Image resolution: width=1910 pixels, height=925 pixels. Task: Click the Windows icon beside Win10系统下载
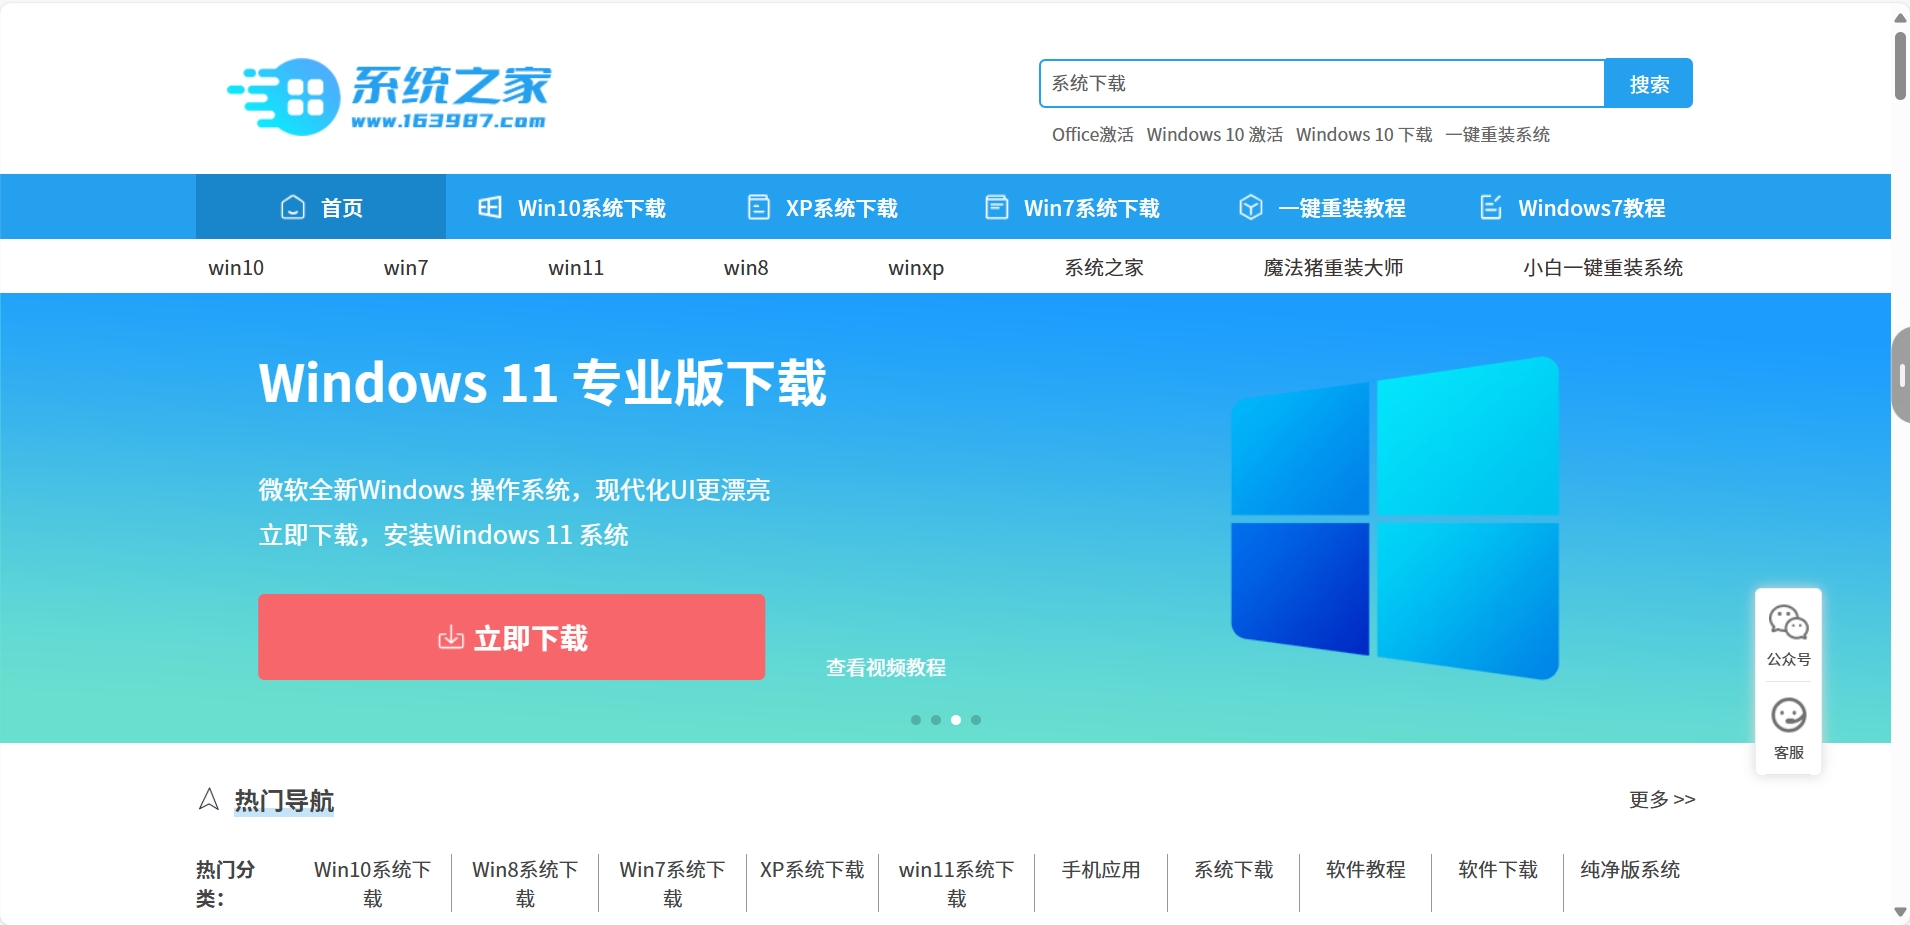tap(490, 207)
